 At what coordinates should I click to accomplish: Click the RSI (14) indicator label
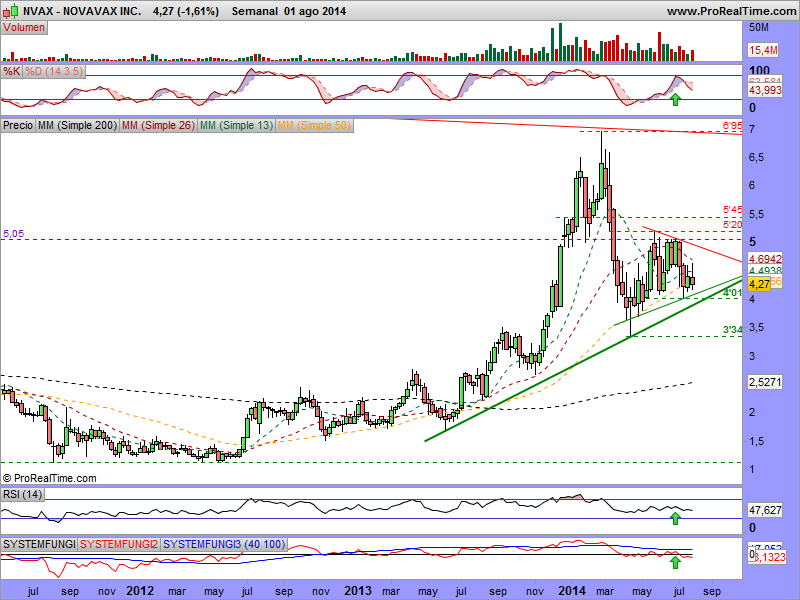22,494
